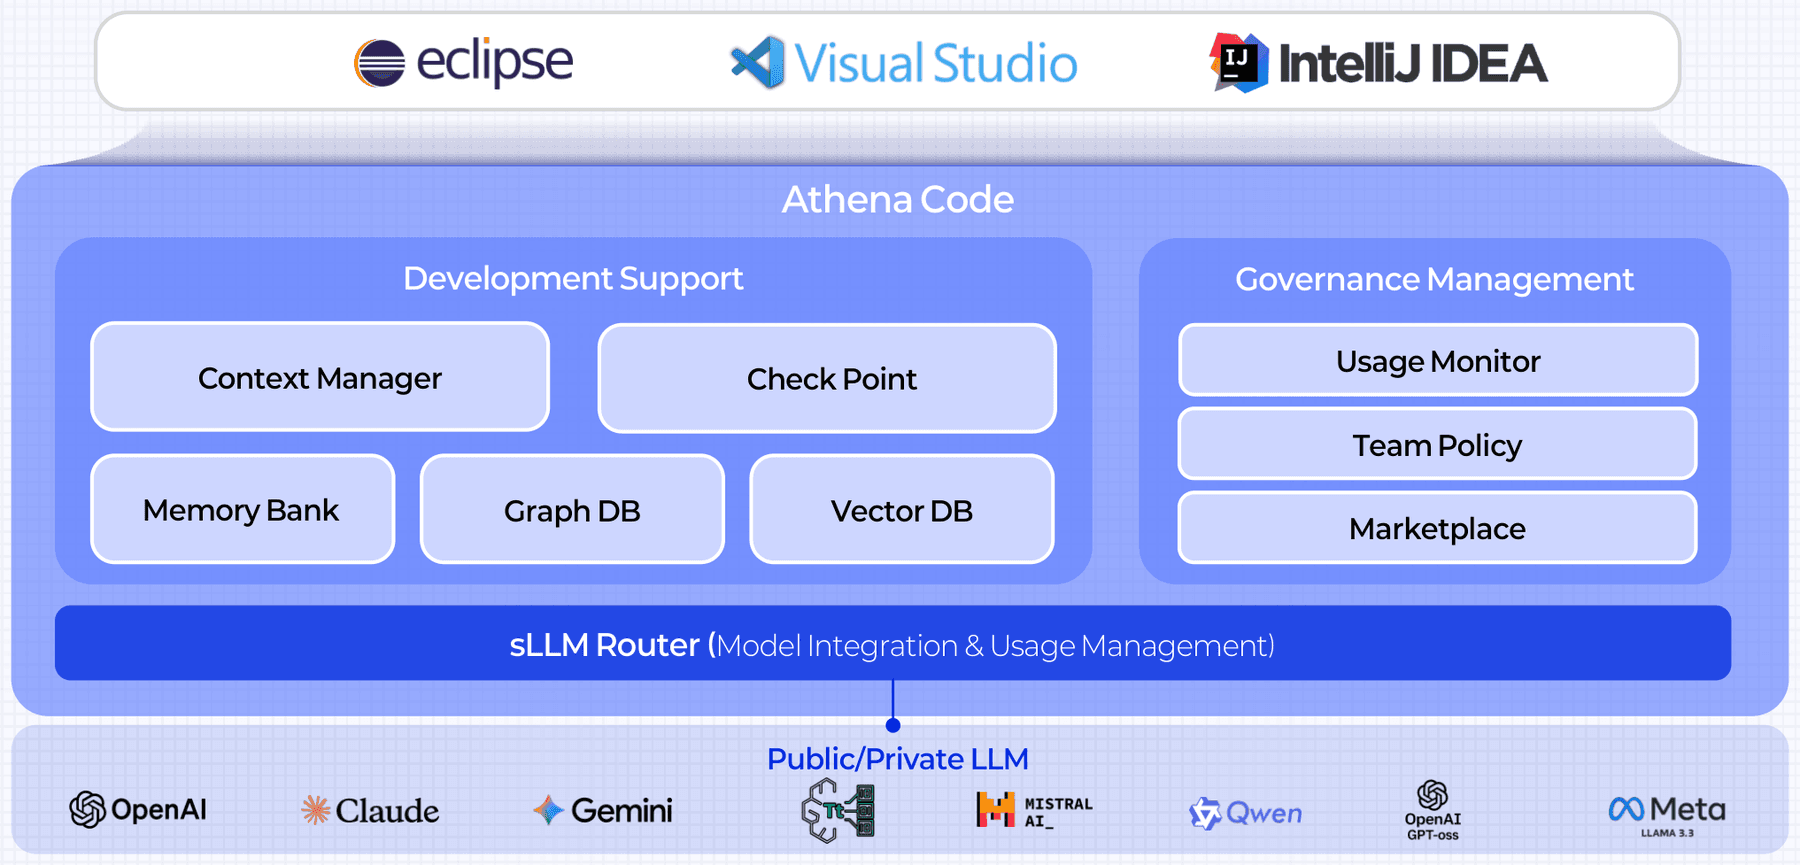The width and height of the screenshot is (1800, 865).
Task: Click the Public/Private LLM label
Action: click(898, 758)
